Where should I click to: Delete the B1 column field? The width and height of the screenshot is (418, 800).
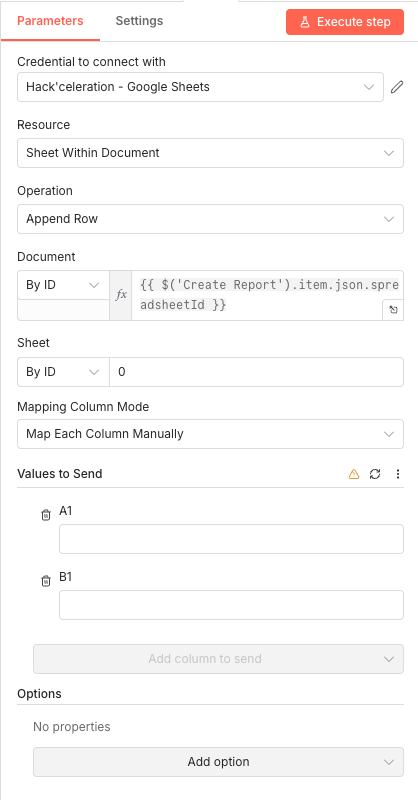point(46,581)
